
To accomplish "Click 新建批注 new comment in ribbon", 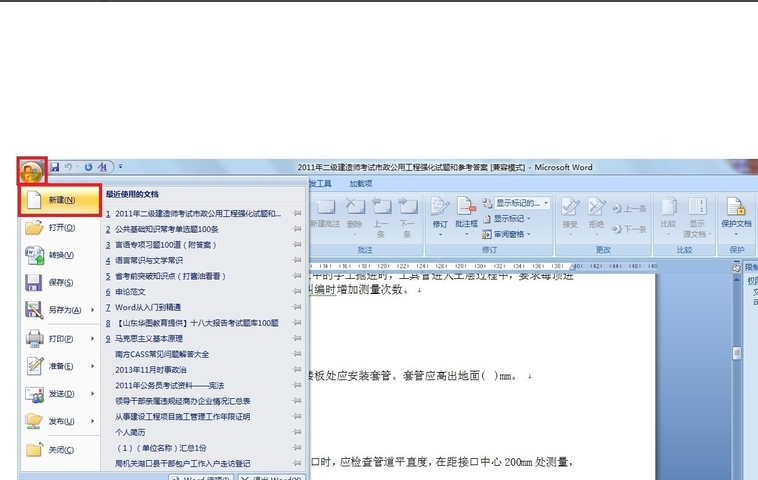I will (x=325, y=214).
